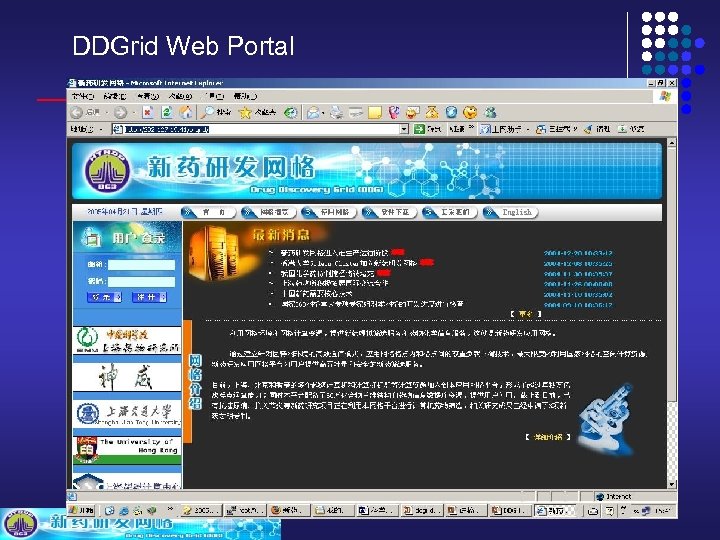Switch to the 'dcgrid...' taskbar window

pos(422,510)
